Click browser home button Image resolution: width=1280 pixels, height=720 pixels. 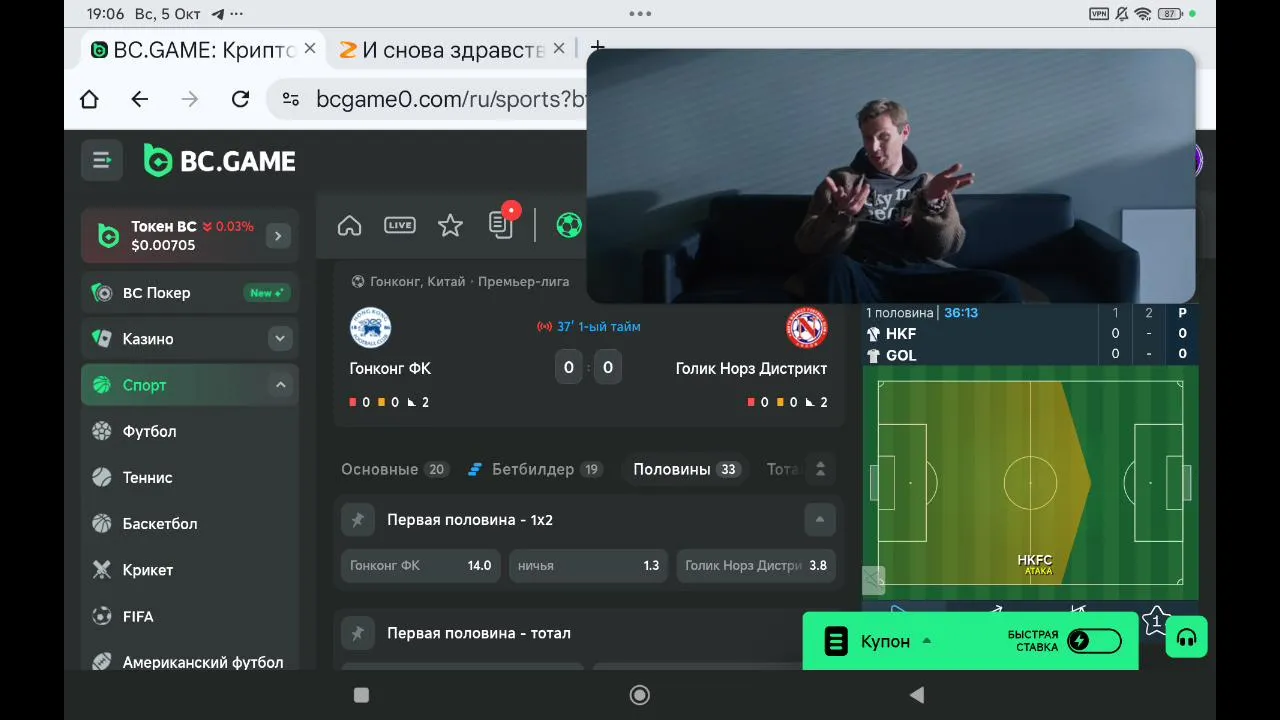(89, 99)
